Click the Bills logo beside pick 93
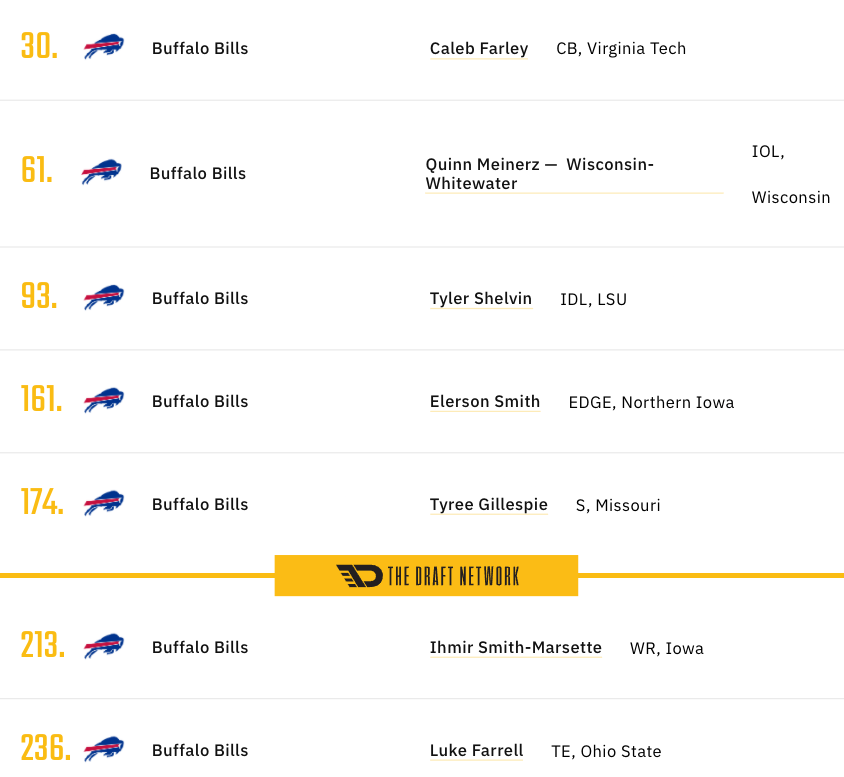The height and width of the screenshot is (777, 844). click(104, 297)
